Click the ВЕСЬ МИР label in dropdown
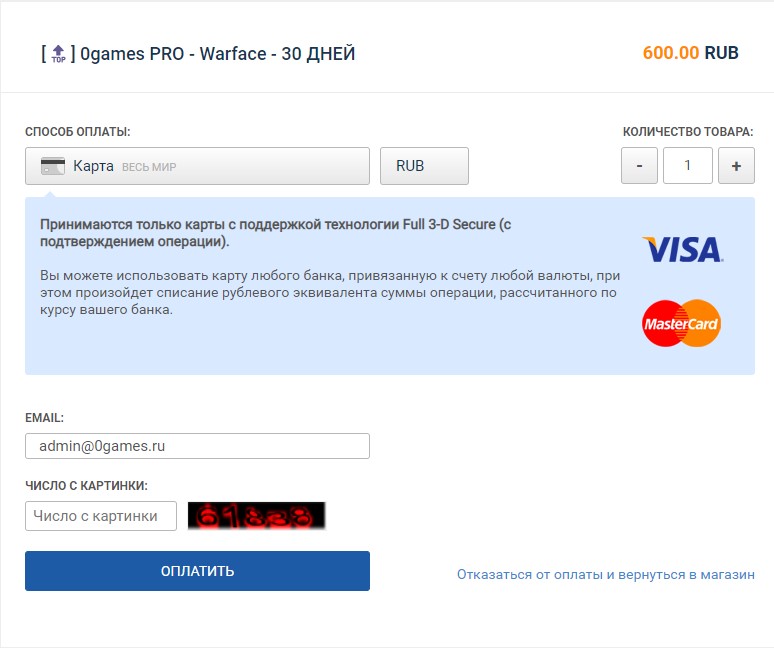Screen dimensions: 774x648 coord(149,167)
